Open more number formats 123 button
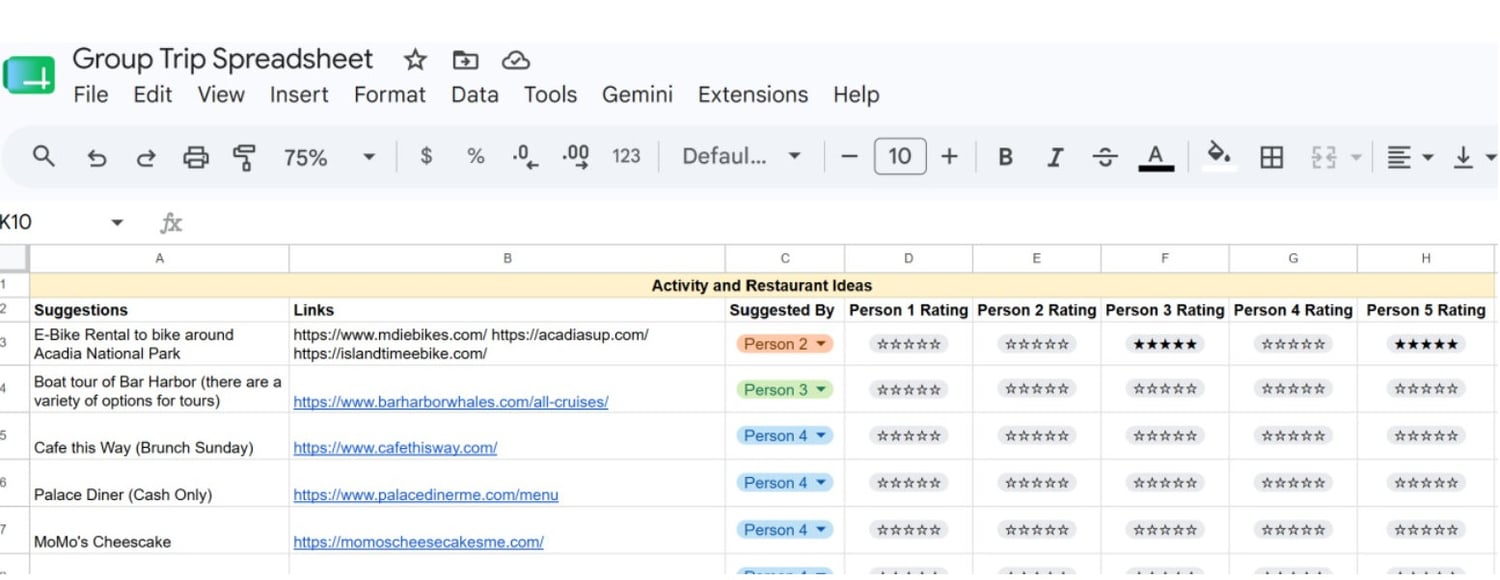Screen dimensions: 1500x580 (626, 156)
